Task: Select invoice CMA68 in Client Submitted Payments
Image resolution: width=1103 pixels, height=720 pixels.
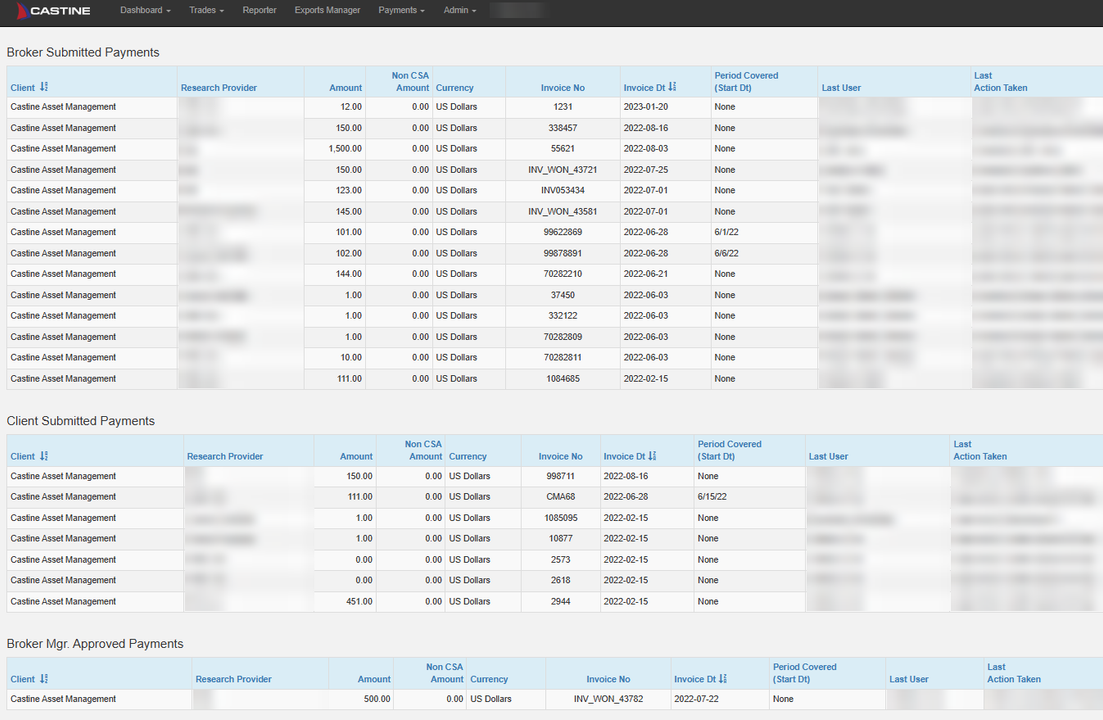Action: click(561, 497)
